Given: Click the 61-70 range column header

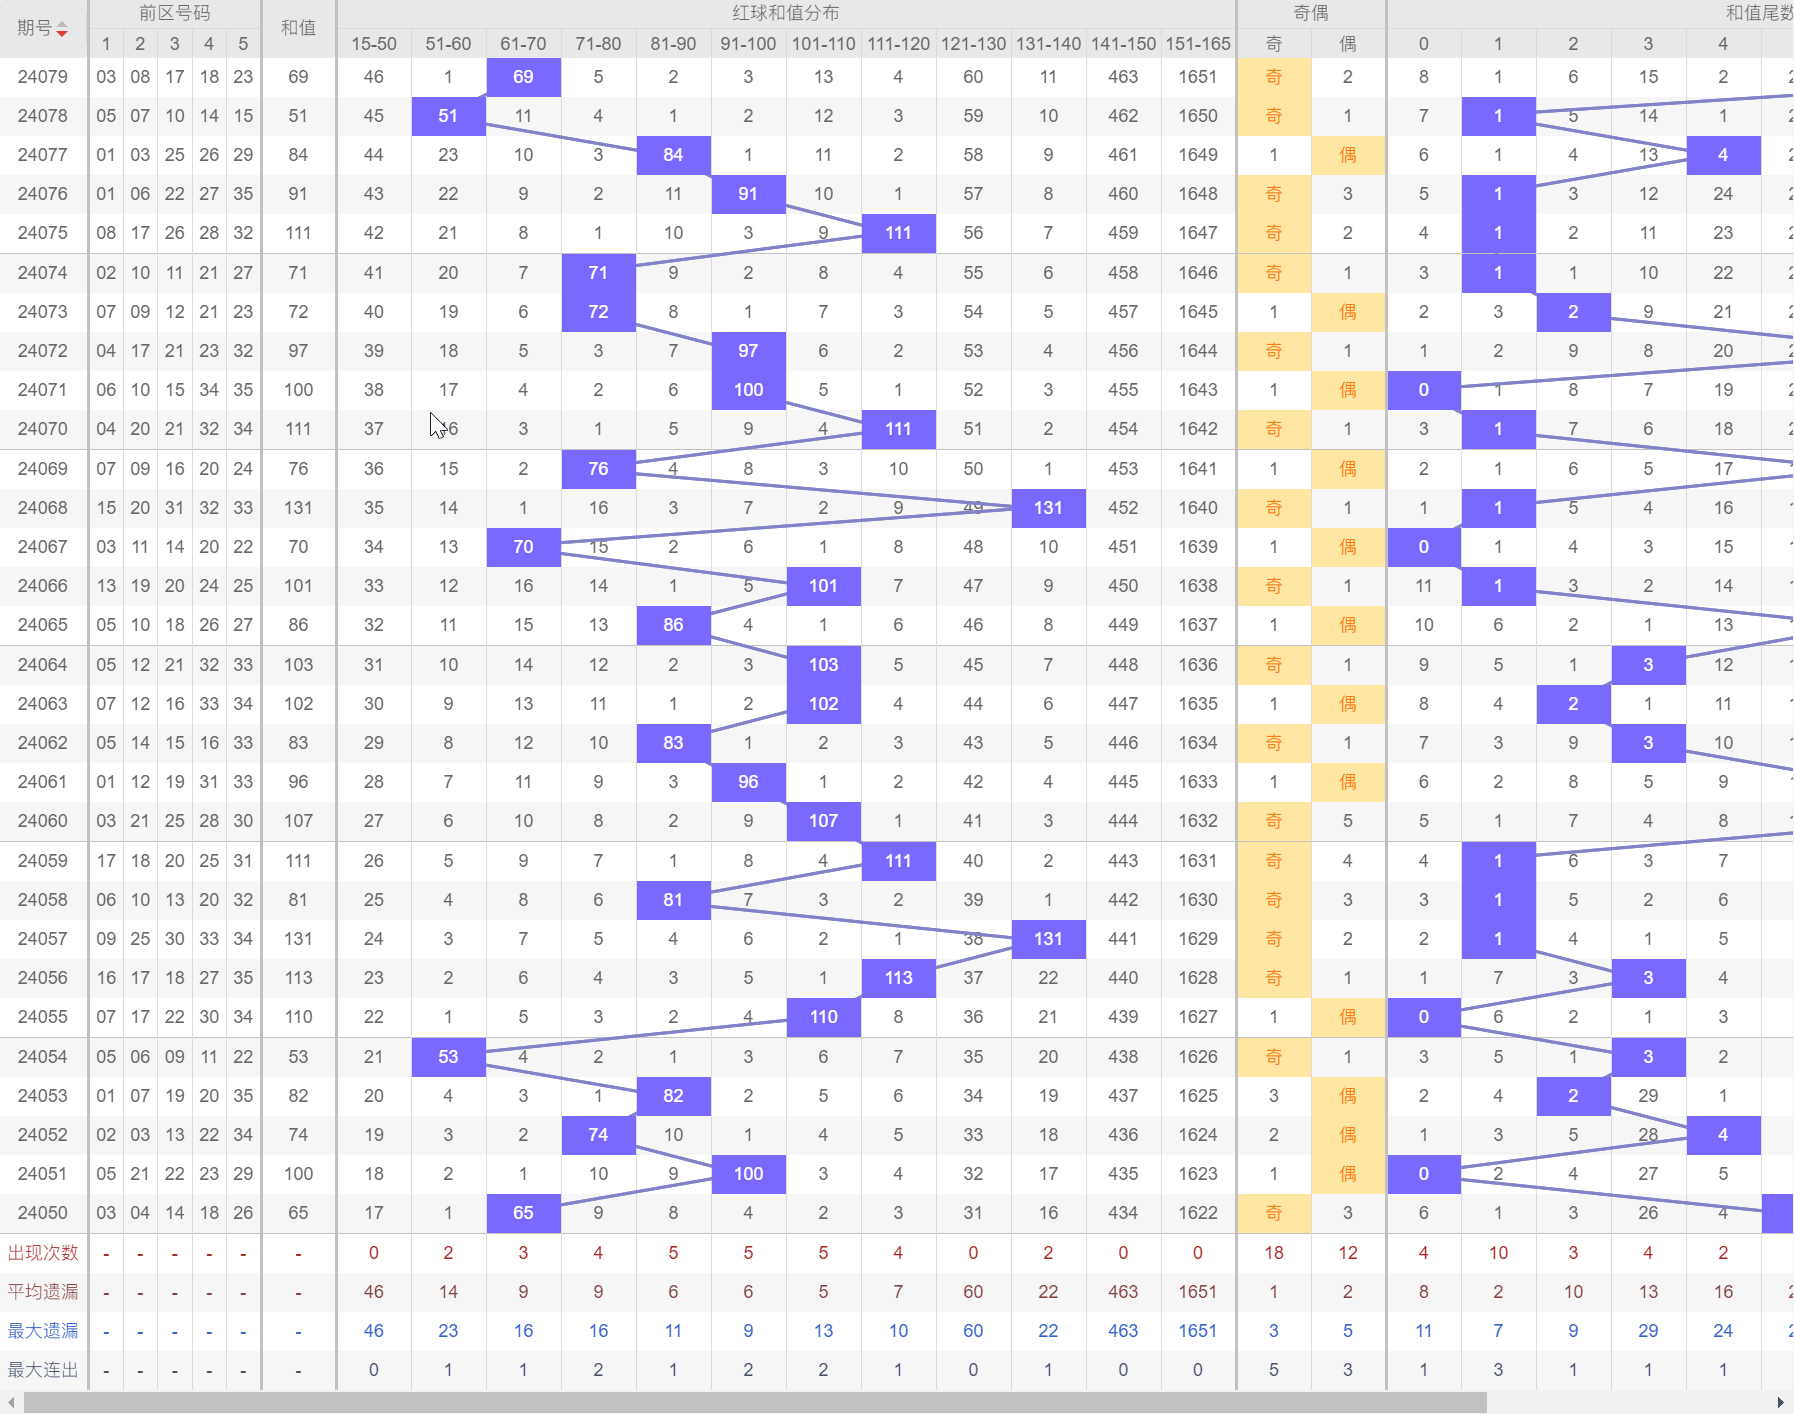Looking at the screenshot, I should click(x=523, y=44).
